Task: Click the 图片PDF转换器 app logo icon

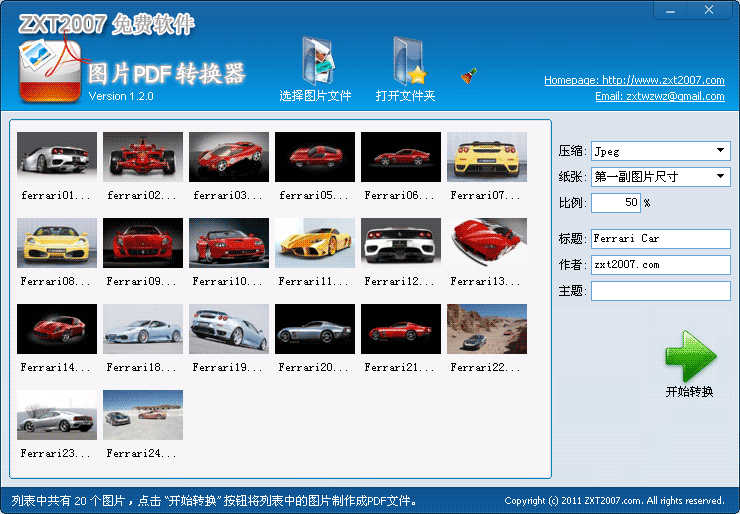Action: tap(50, 71)
